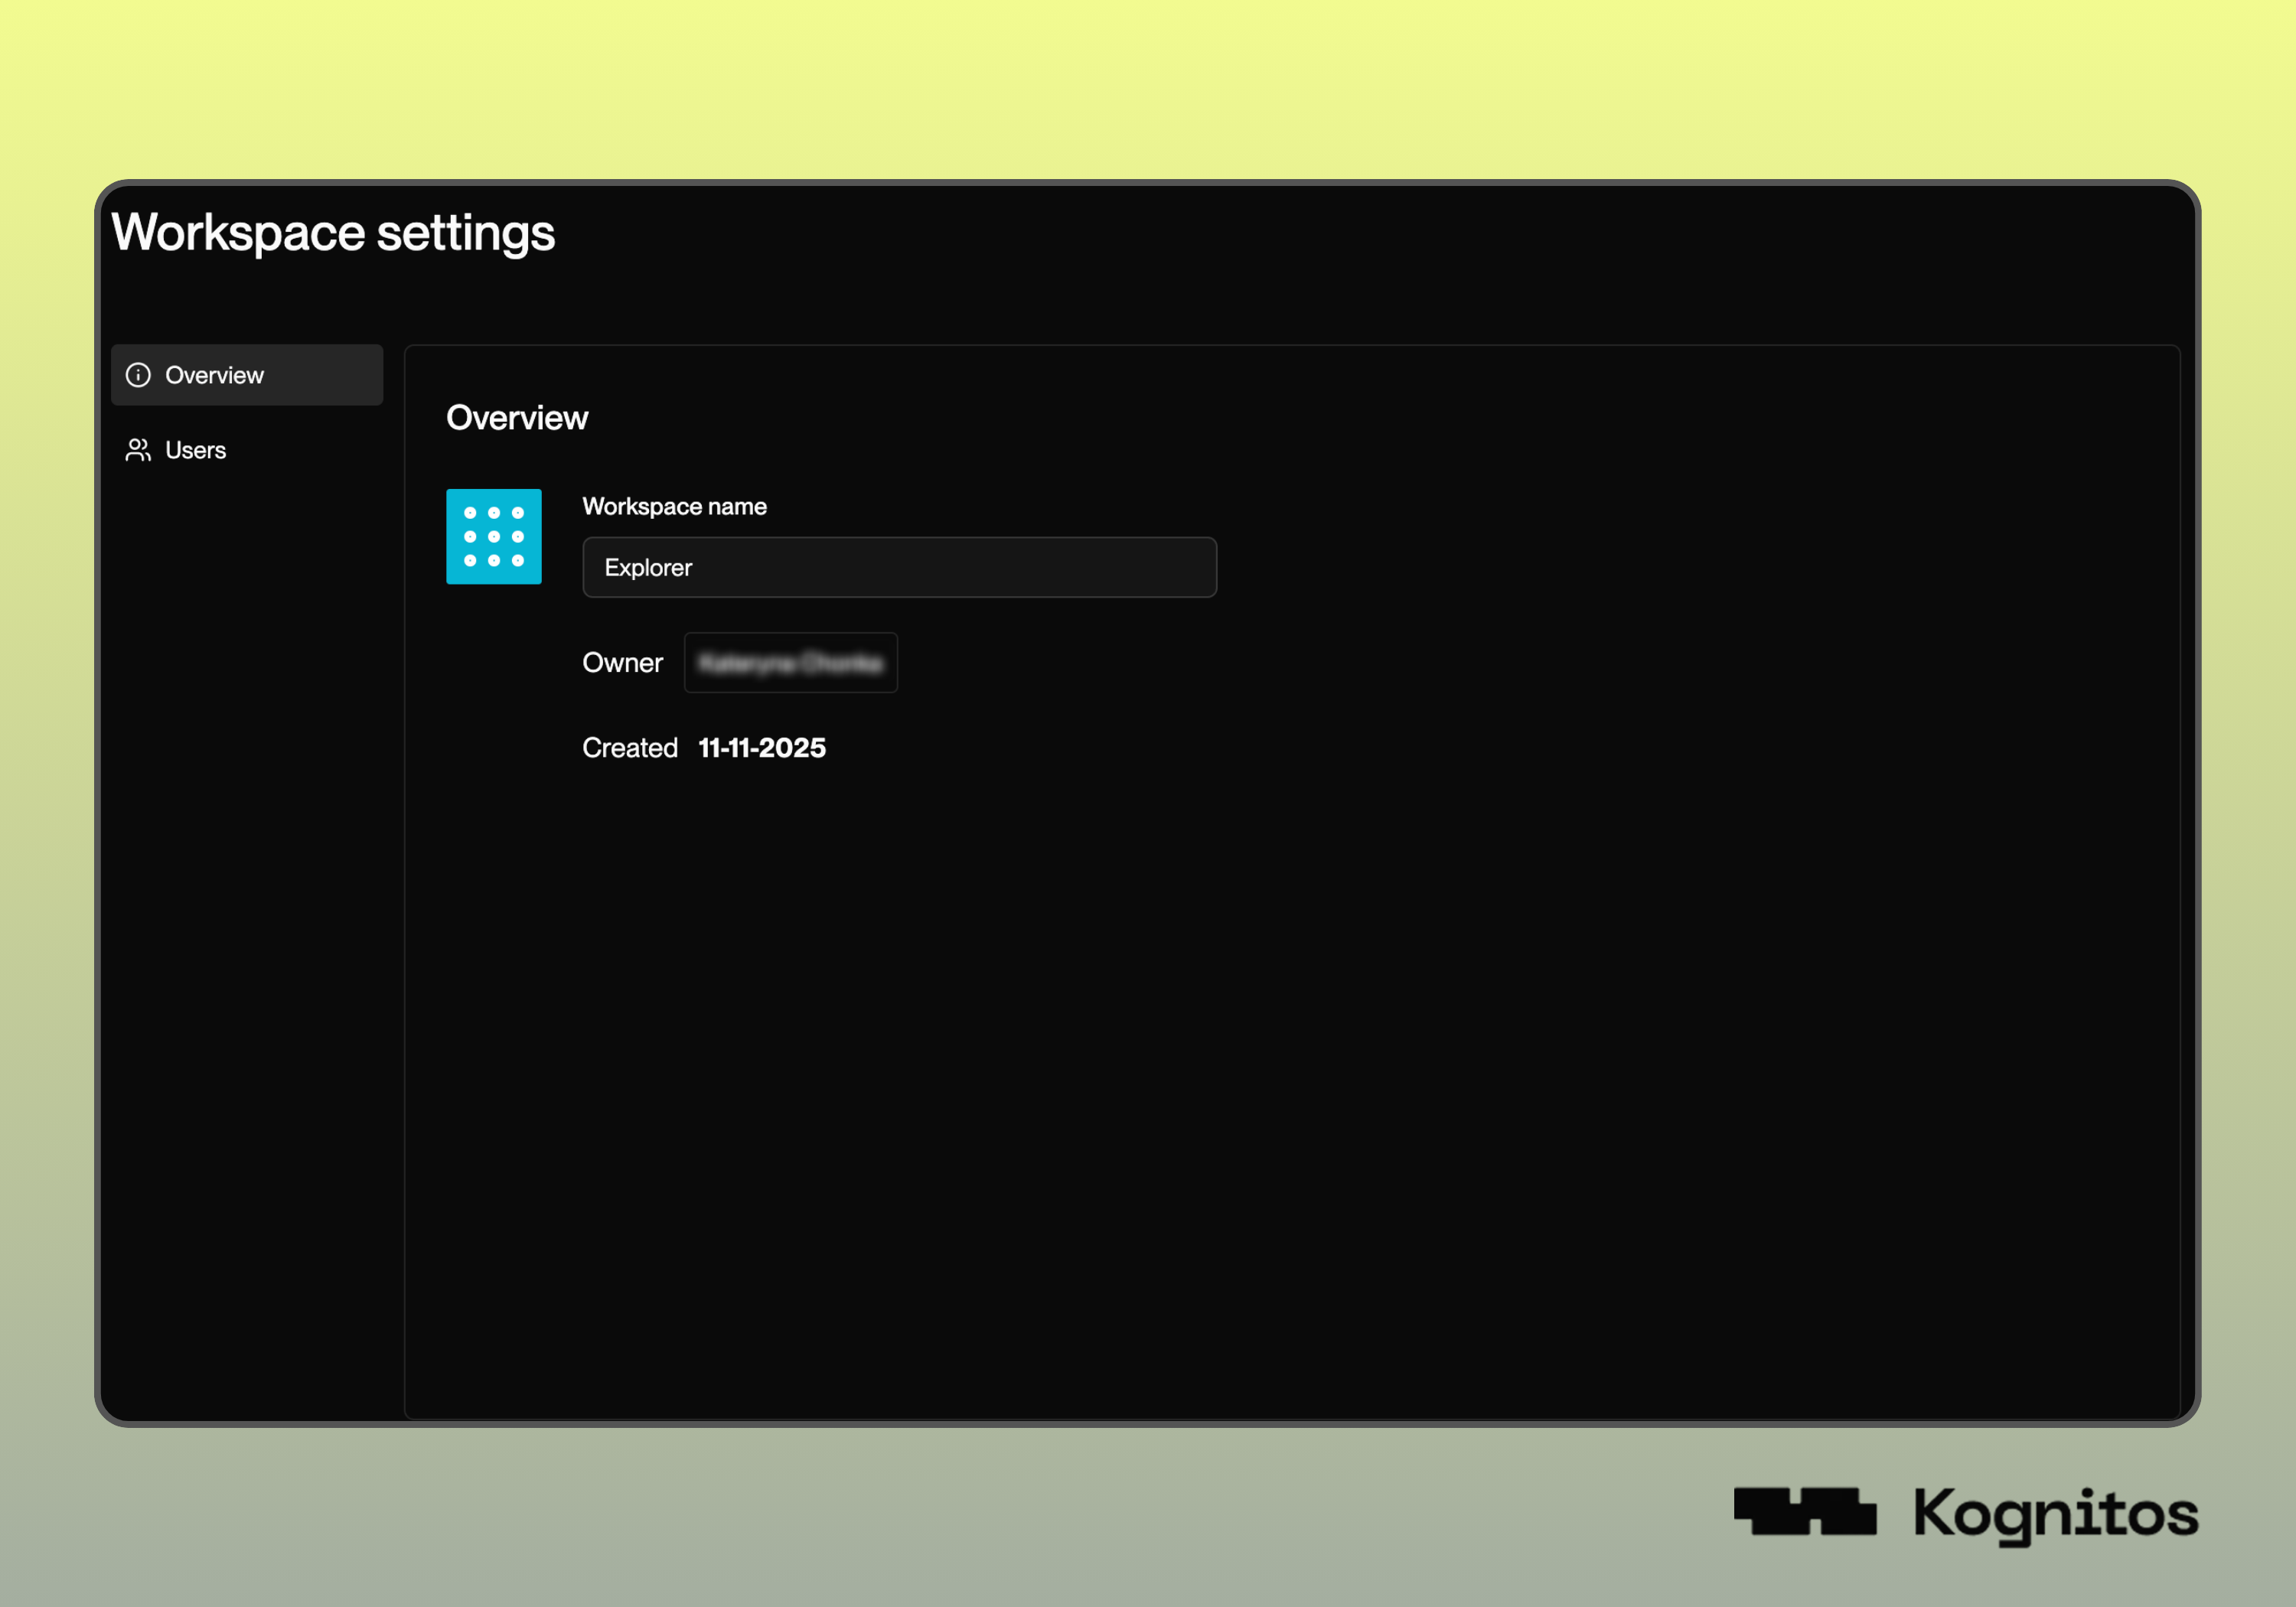Click the center dot of workspace avatar
2296x1607 pixels.
click(494, 537)
